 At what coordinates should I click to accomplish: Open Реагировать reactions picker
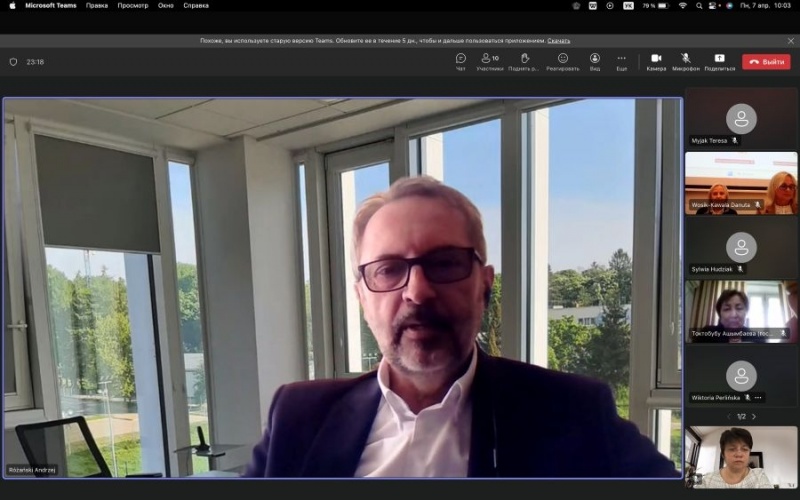[562, 61]
